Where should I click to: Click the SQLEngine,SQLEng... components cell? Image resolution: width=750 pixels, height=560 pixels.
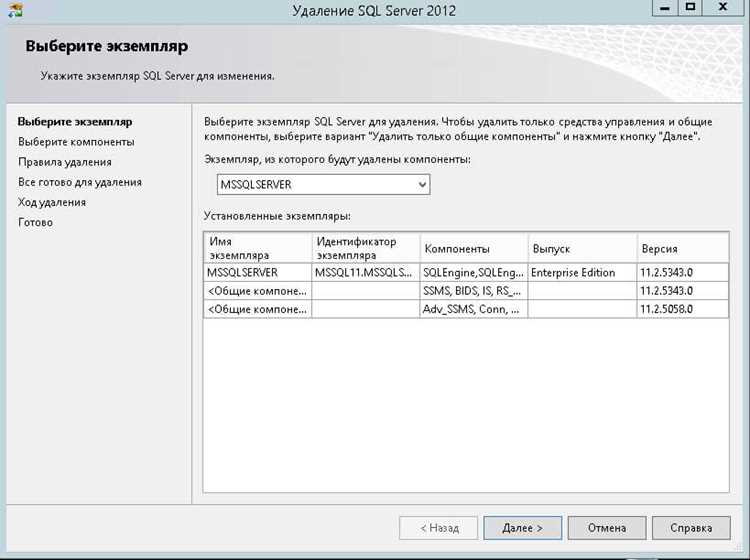[474, 273]
